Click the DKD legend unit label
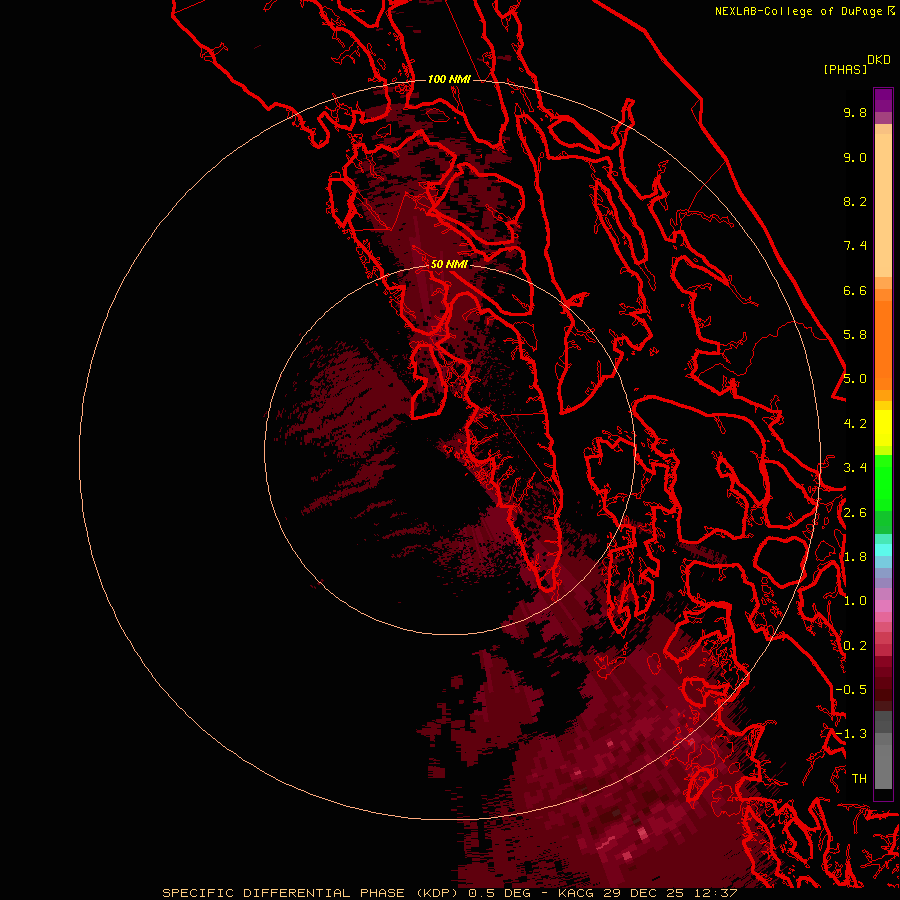Screen dimensions: 900x900 (879, 60)
